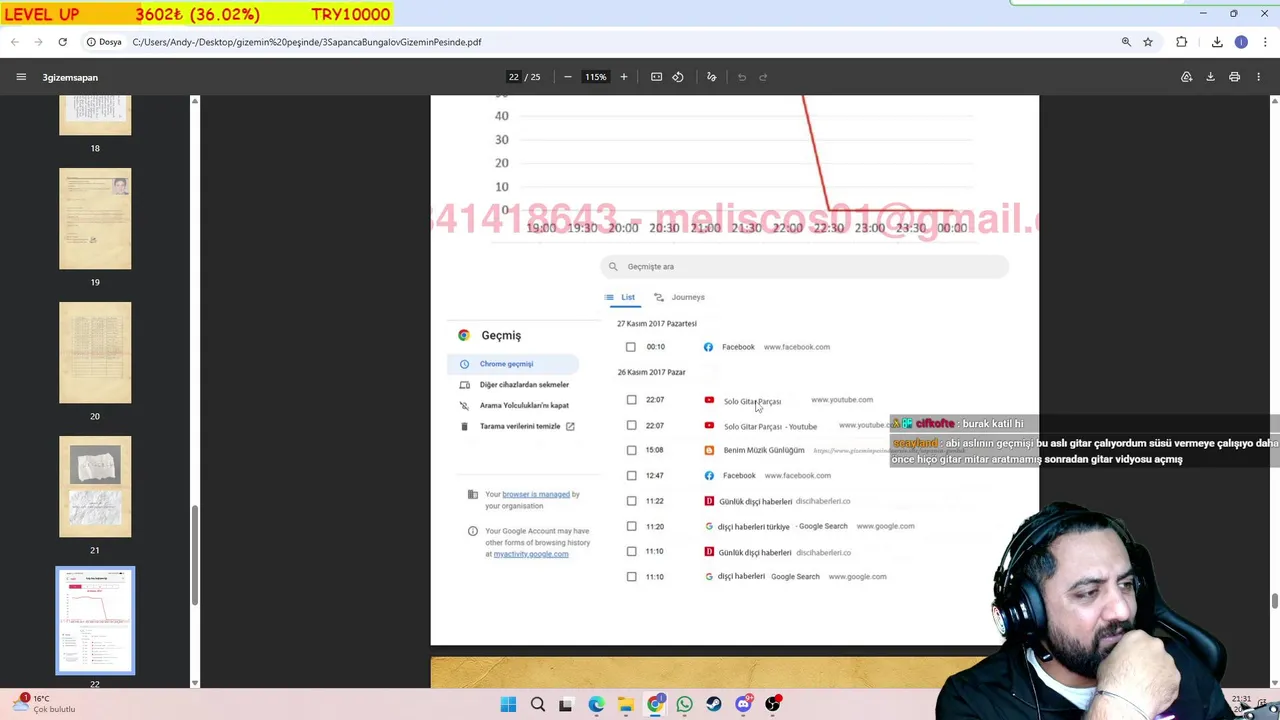Image resolution: width=1280 pixels, height=720 pixels.
Task: Click the 115% zoom level field
Action: coord(596,77)
